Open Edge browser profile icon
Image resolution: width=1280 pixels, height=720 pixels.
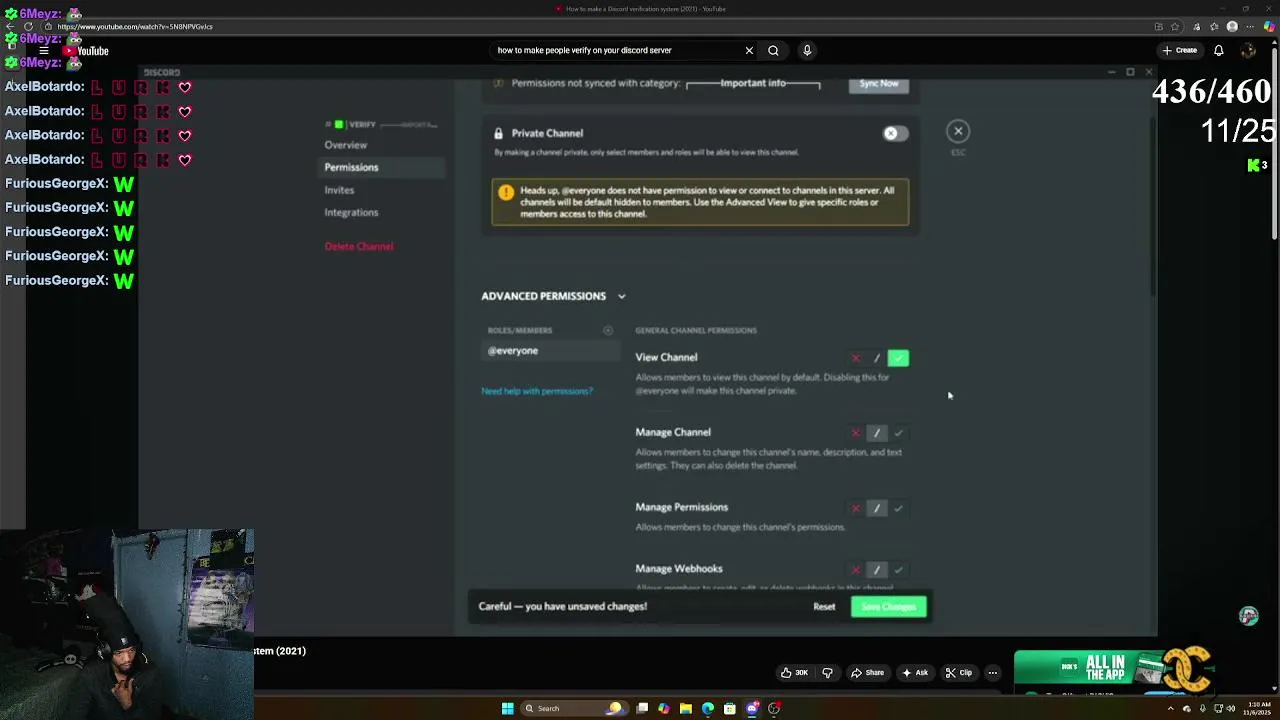click(1233, 27)
